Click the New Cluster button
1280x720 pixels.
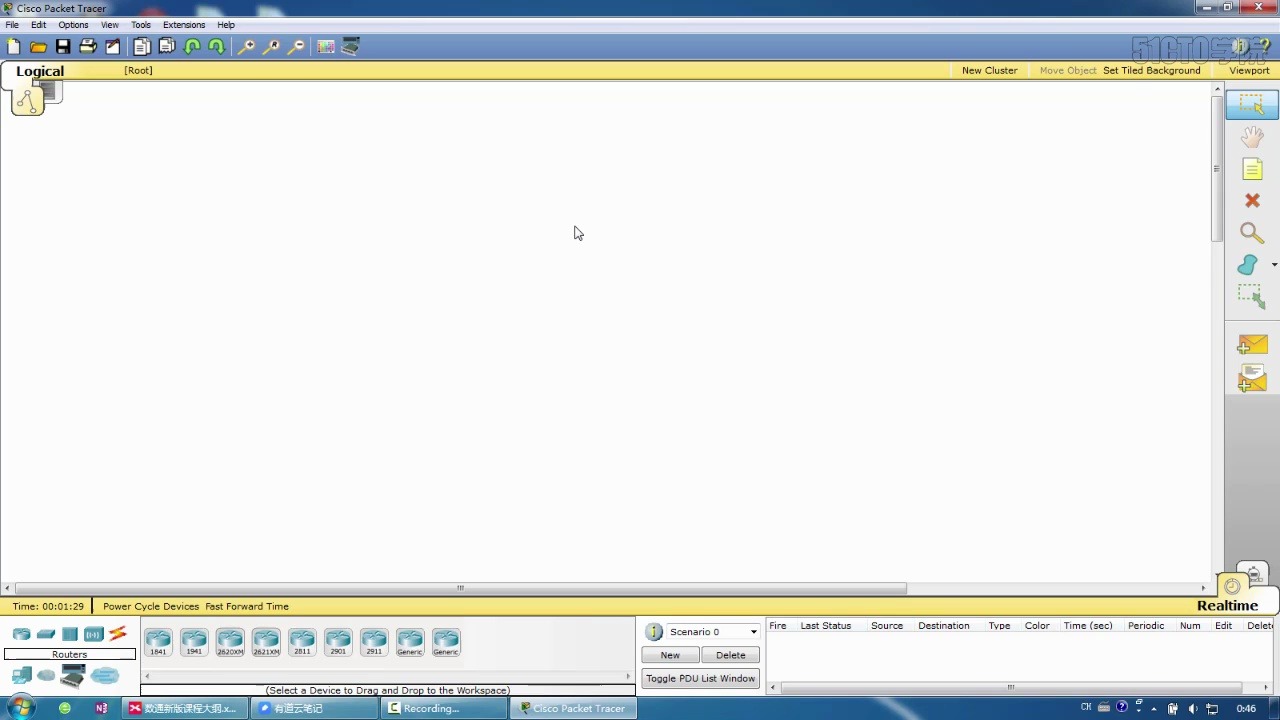pos(989,70)
